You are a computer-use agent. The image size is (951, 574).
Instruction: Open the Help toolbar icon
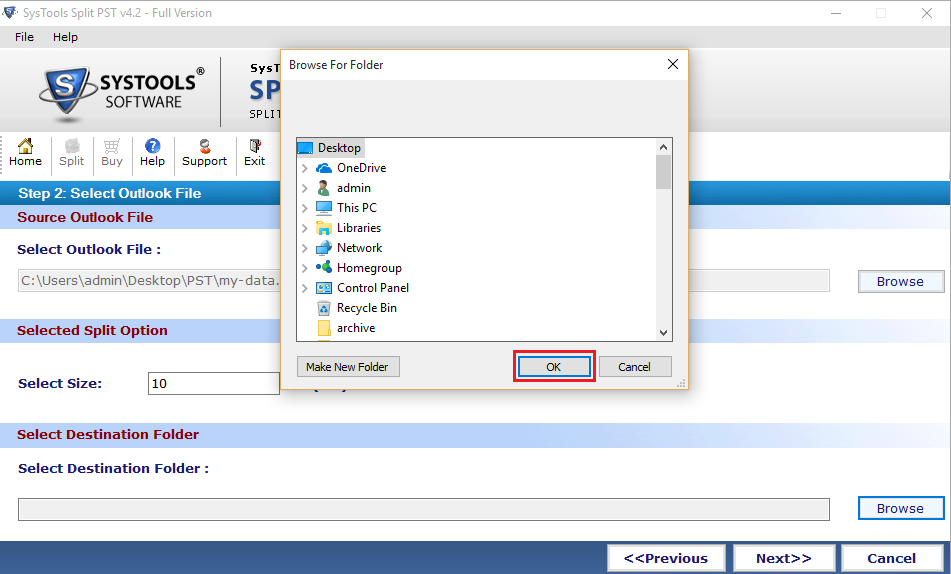[152, 146]
